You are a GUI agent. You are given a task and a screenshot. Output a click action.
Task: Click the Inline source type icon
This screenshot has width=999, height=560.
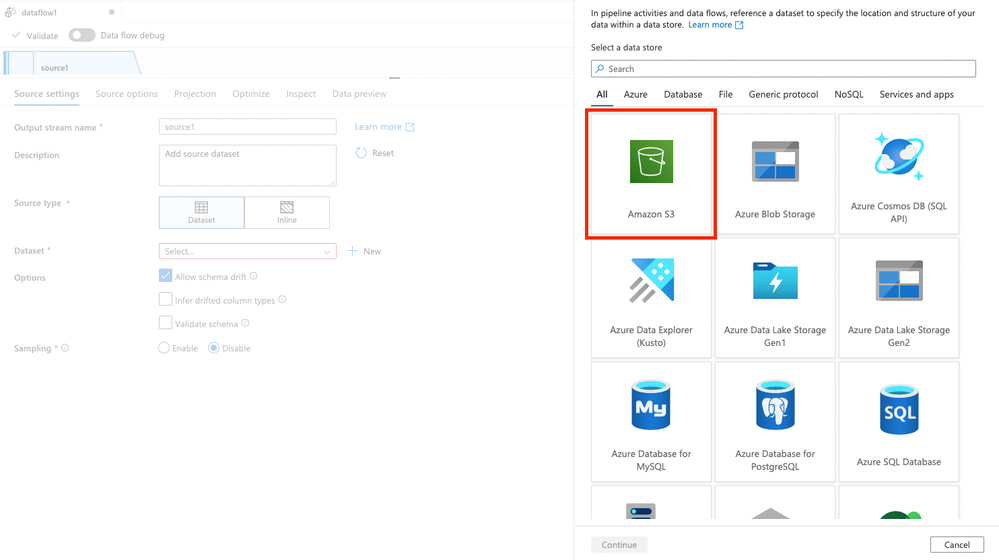point(287,207)
